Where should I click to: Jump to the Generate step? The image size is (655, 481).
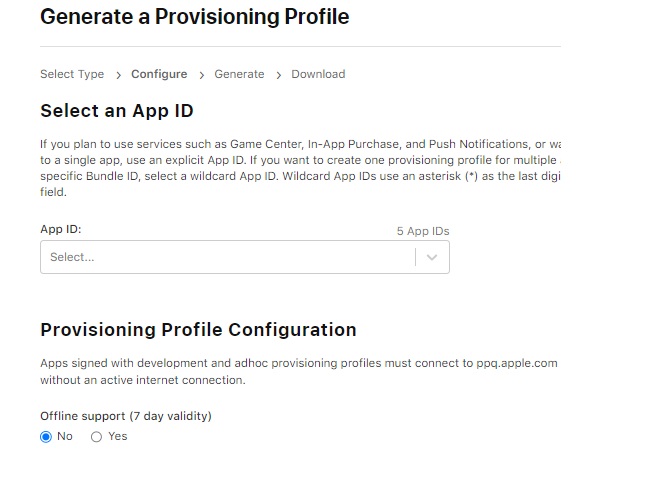pos(239,74)
